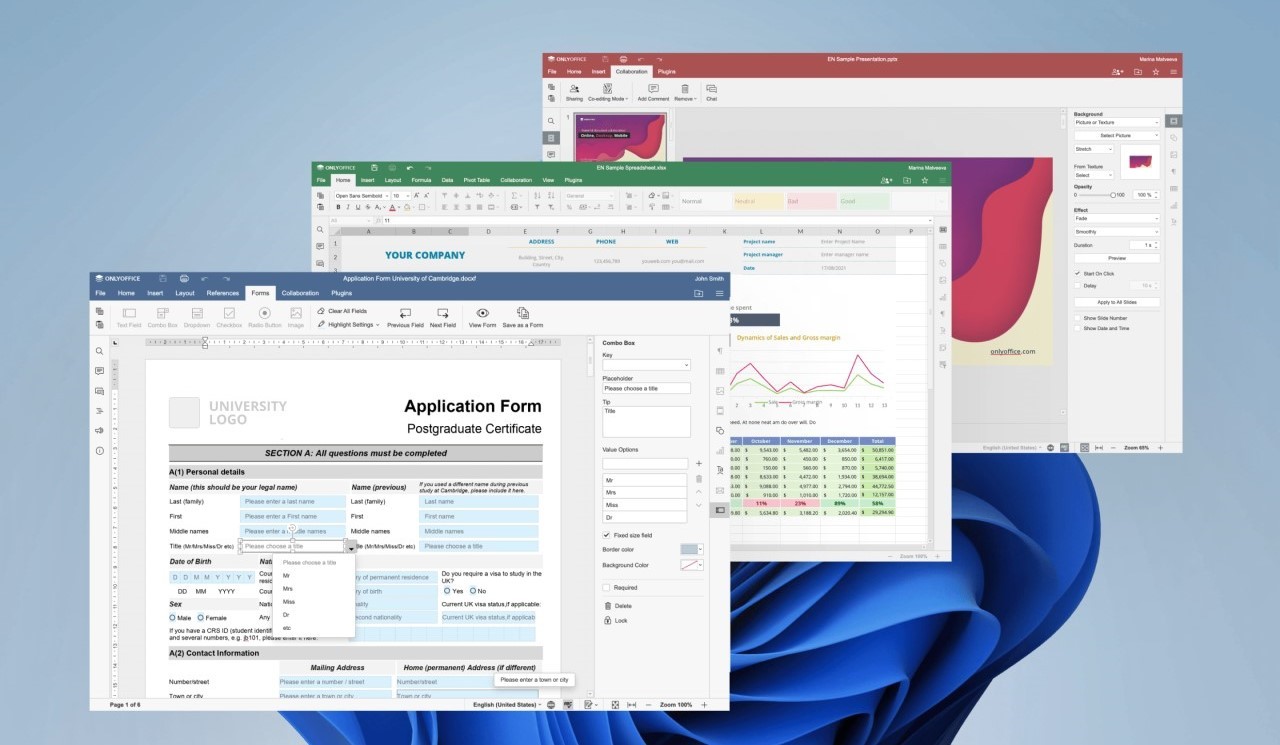Toggle Fixed size field checkbox
1280x745 pixels.
click(606, 535)
